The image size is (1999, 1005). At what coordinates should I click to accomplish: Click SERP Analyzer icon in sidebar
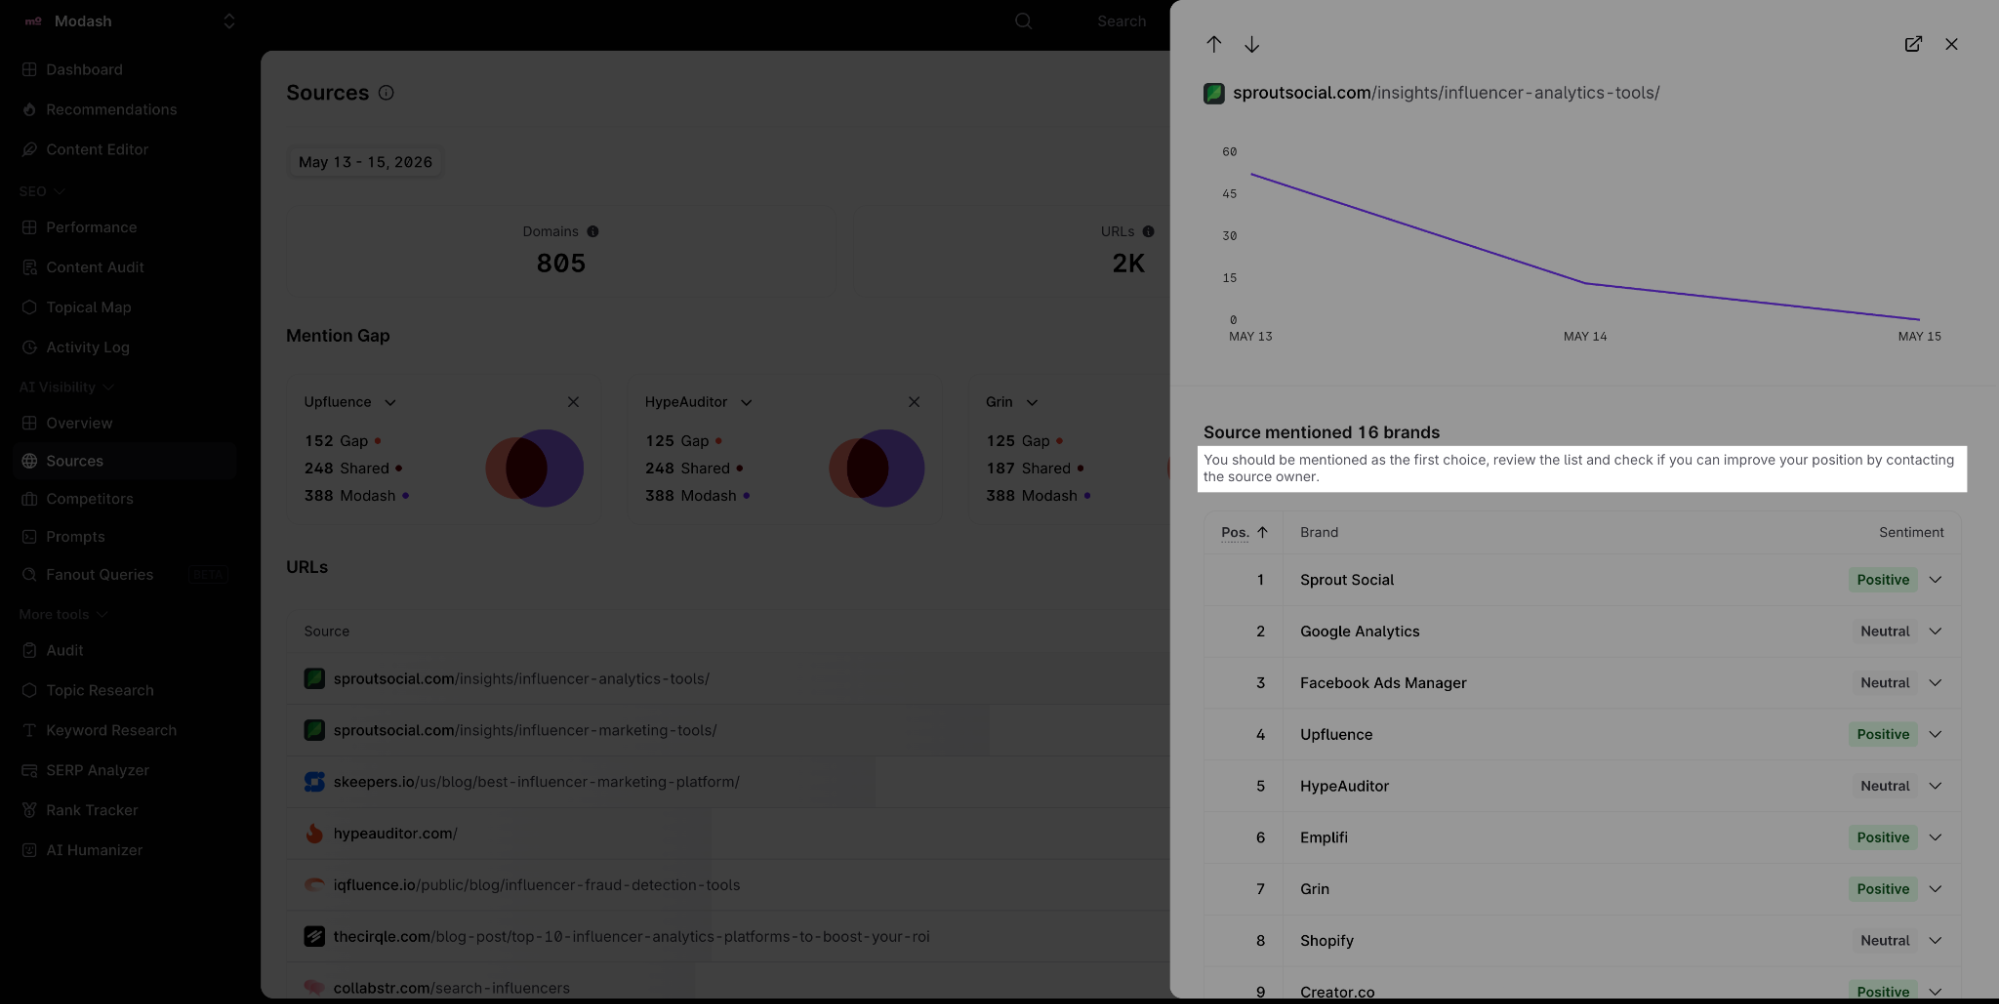click(29, 770)
